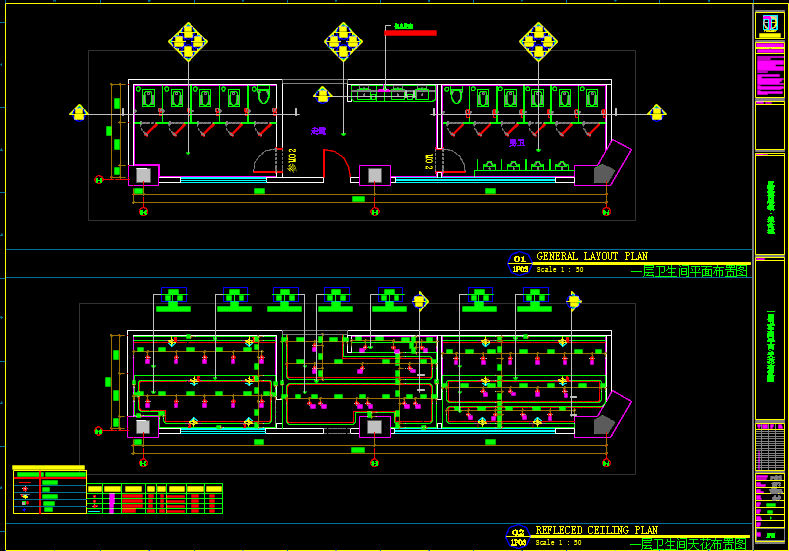Screen dimensions: 789x551
Task: Click the gray and red square symbol in legend
Action: (25, 503)
